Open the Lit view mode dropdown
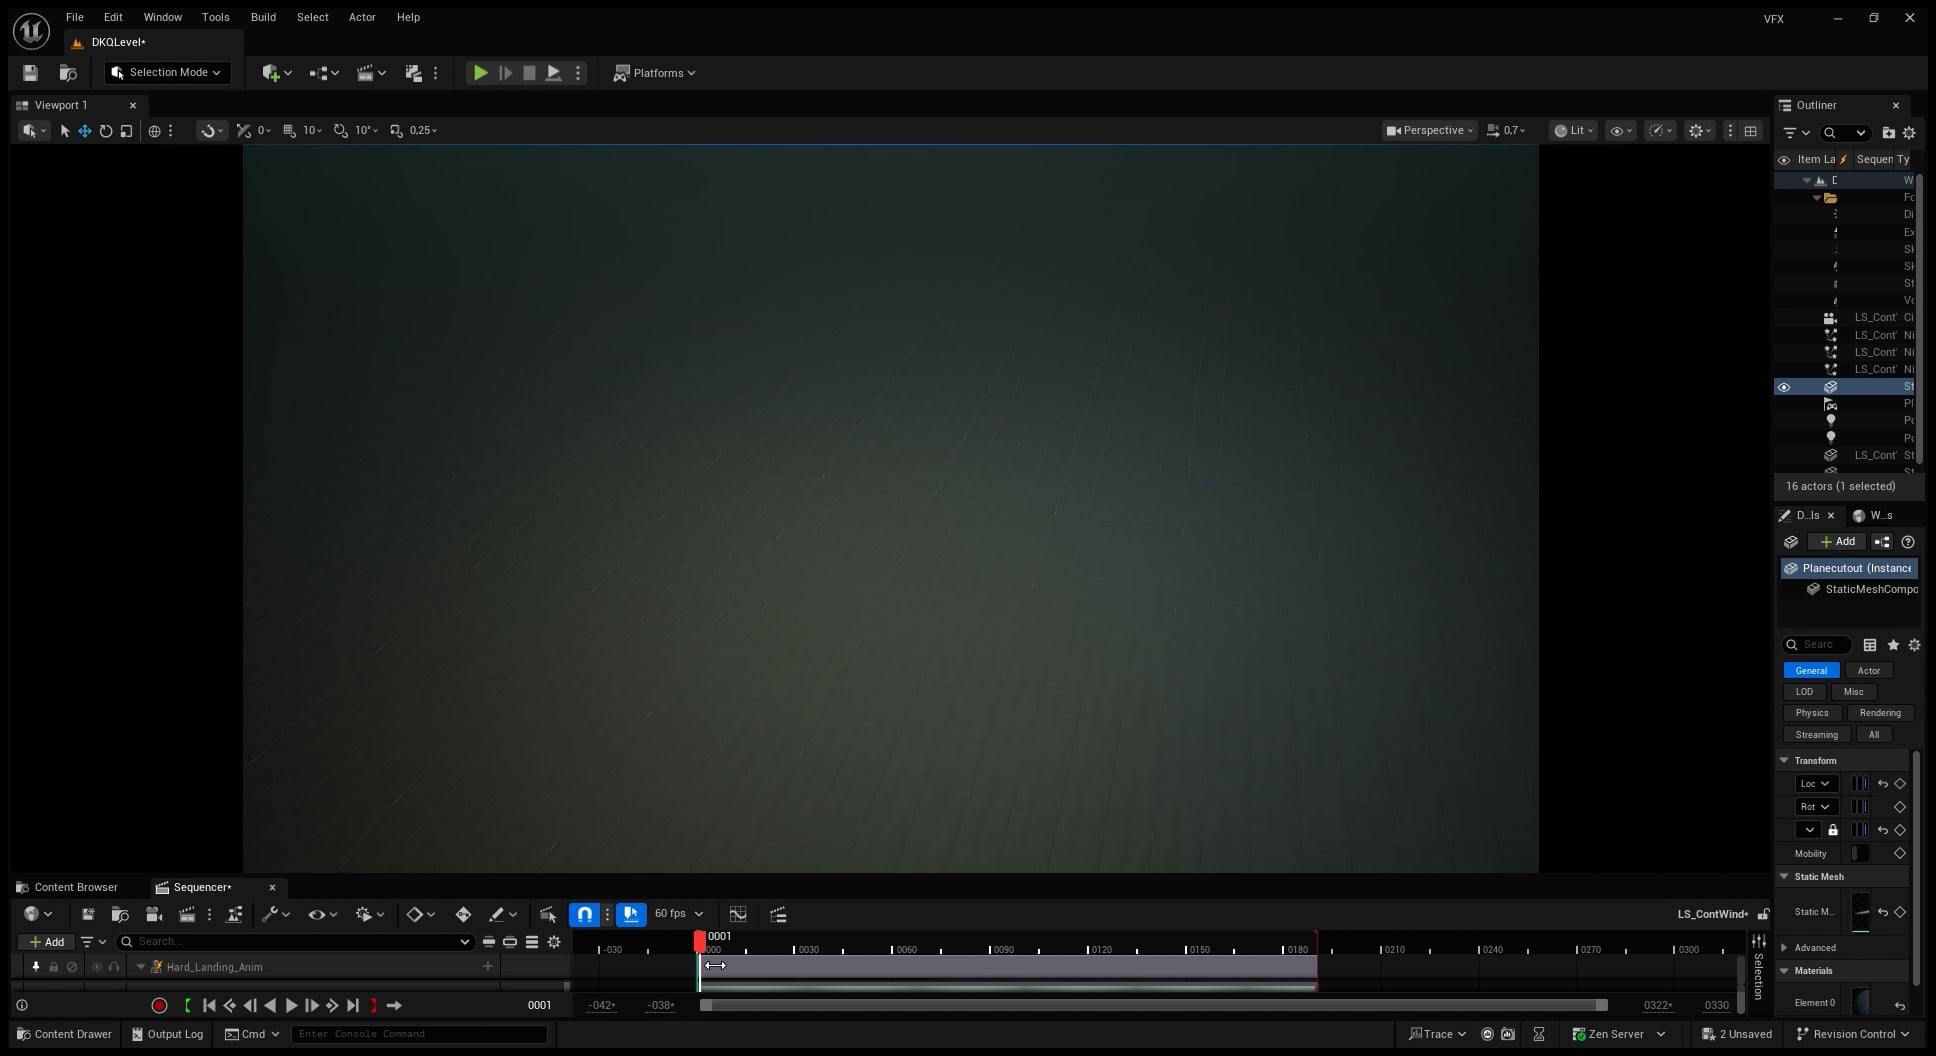Image resolution: width=1936 pixels, height=1056 pixels. (x=1573, y=131)
